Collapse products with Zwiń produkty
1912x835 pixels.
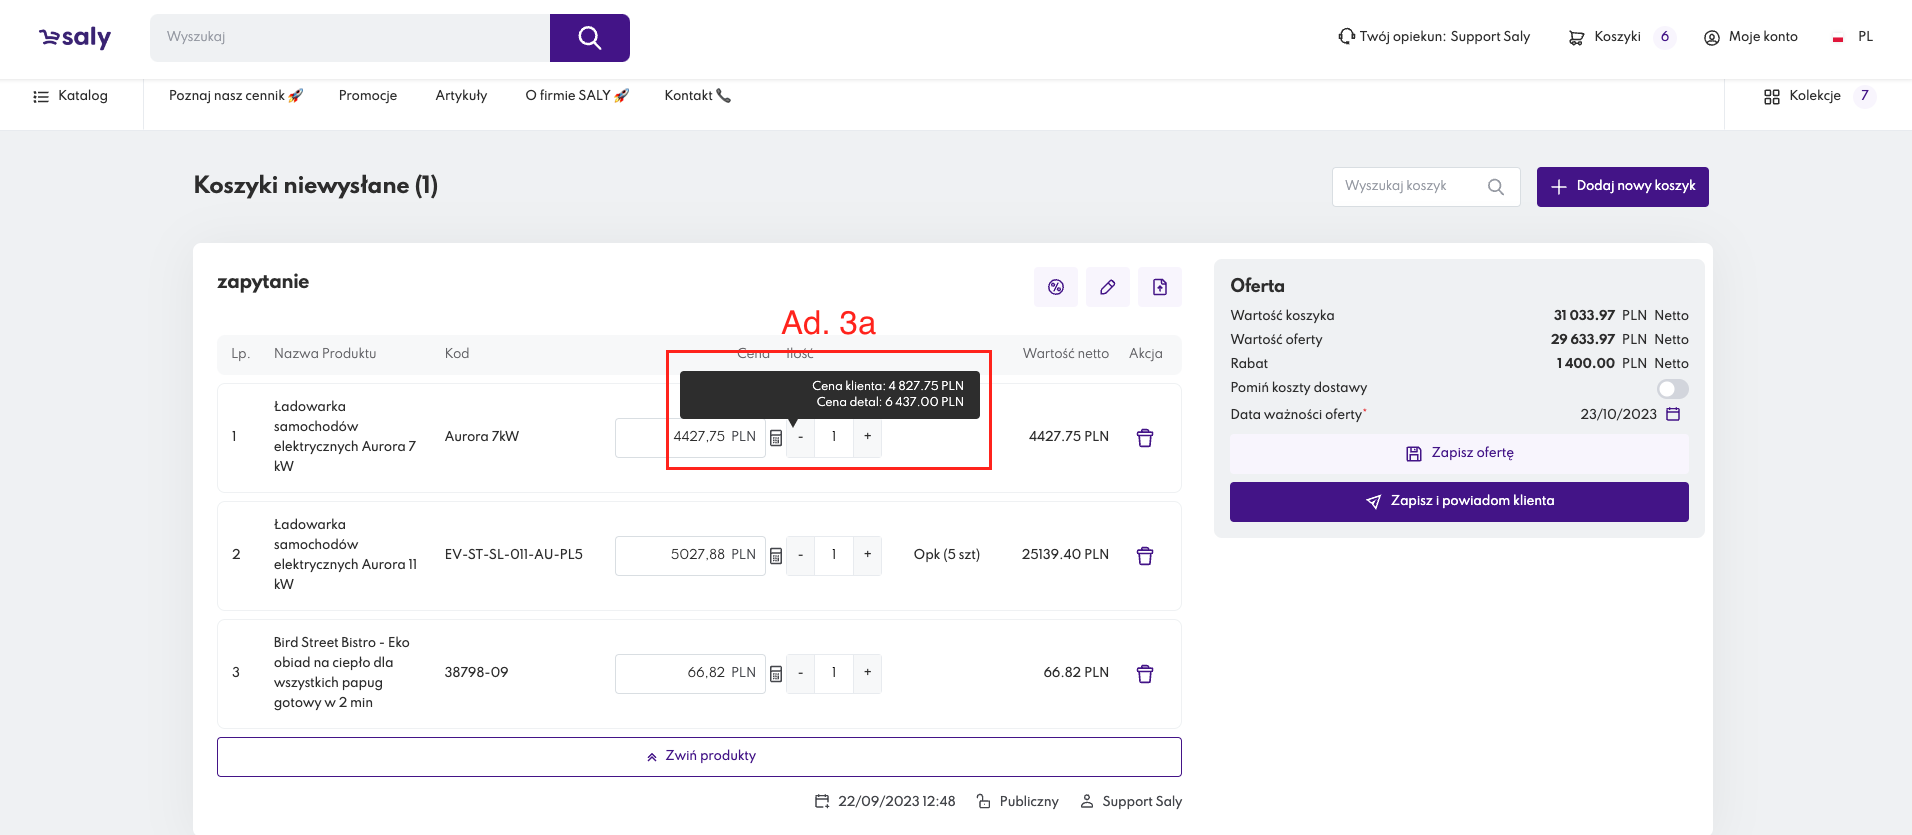click(699, 756)
